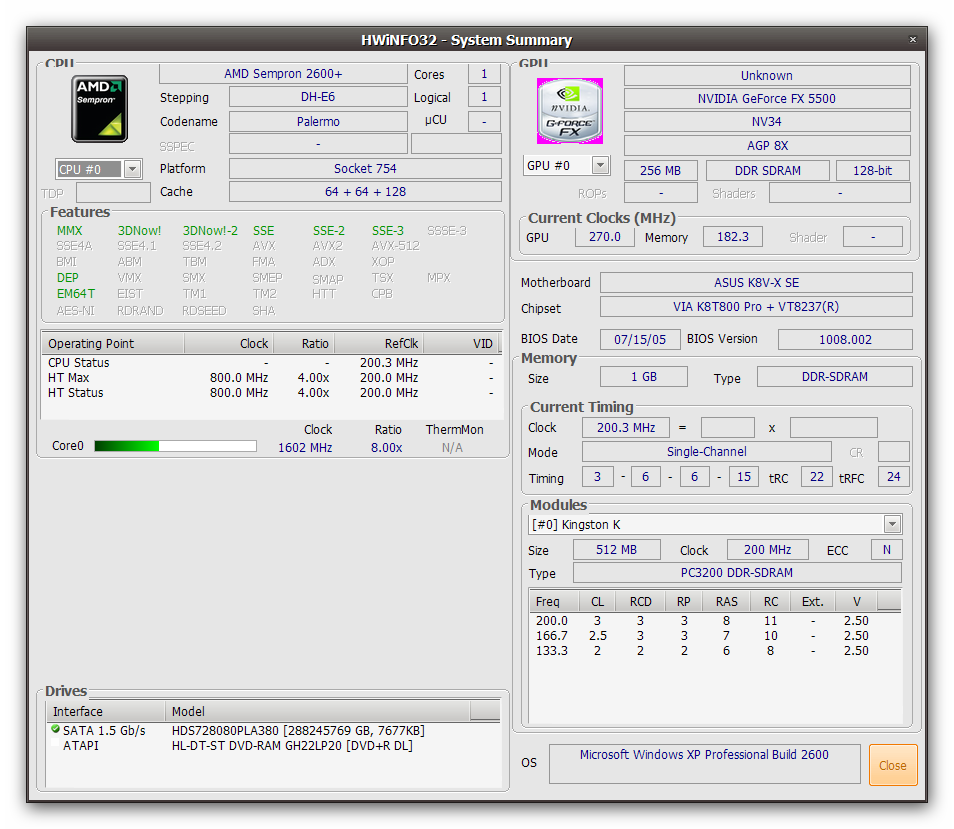
Task: Click the PC3200 DDR-SDRAM module type field
Action: tap(737, 573)
